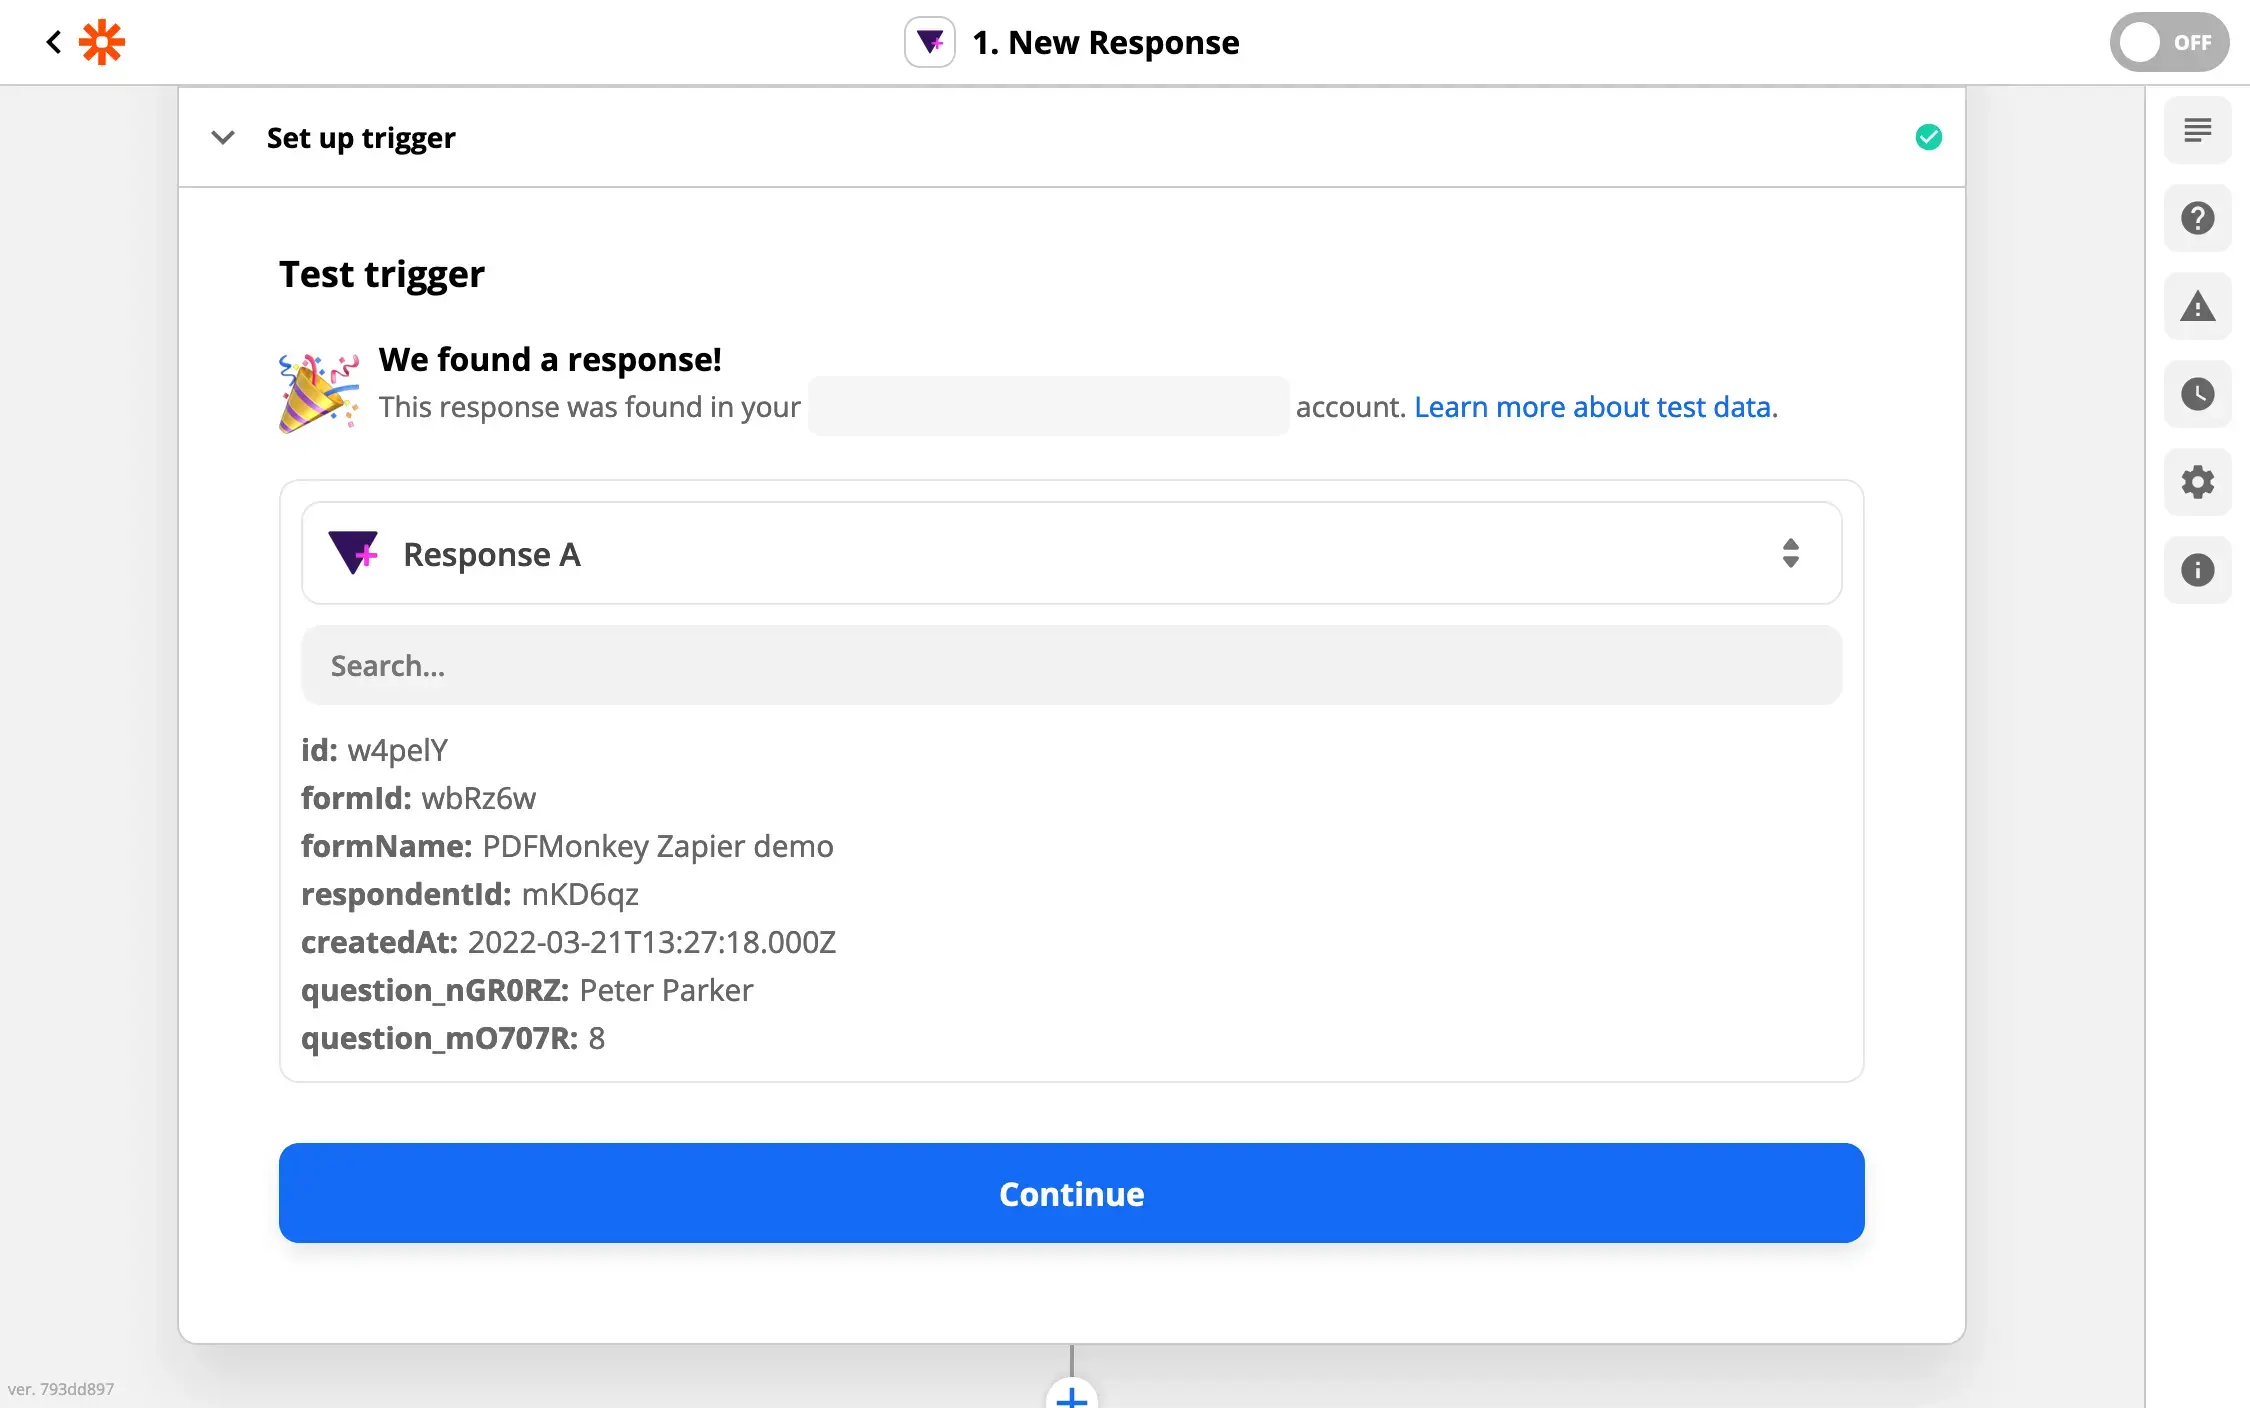Open Learn more about test data link
Viewport: 2250px width, 1408px height.
pos(1594,406)
